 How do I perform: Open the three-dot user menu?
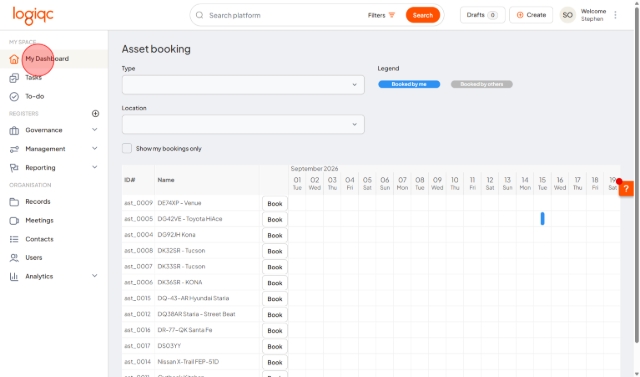pos(615,15)
